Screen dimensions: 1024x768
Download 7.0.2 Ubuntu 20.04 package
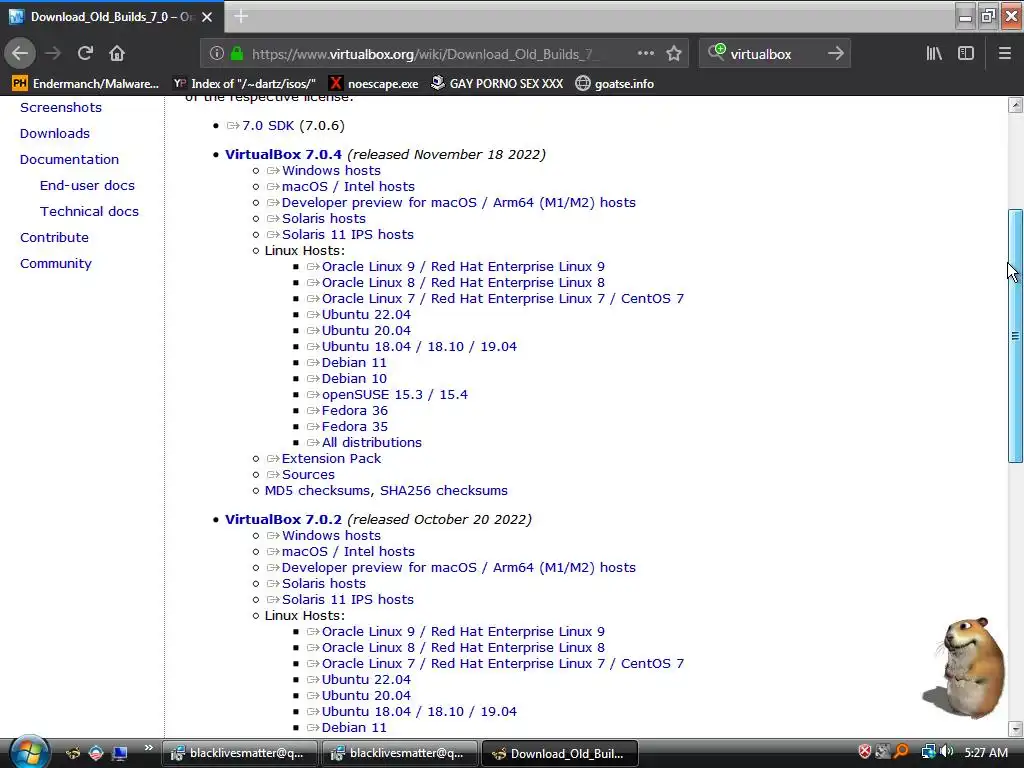[x=366, y=696]
